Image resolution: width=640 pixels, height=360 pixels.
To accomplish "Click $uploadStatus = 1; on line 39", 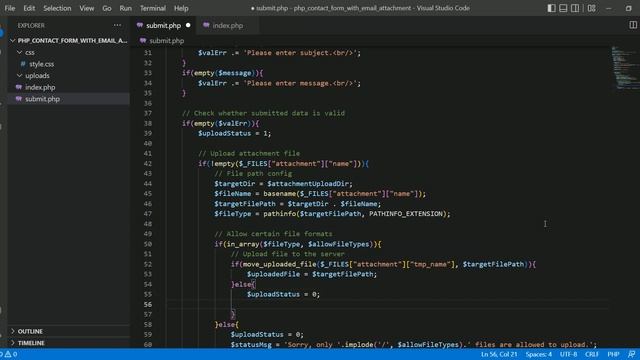I will coord(234,133).
